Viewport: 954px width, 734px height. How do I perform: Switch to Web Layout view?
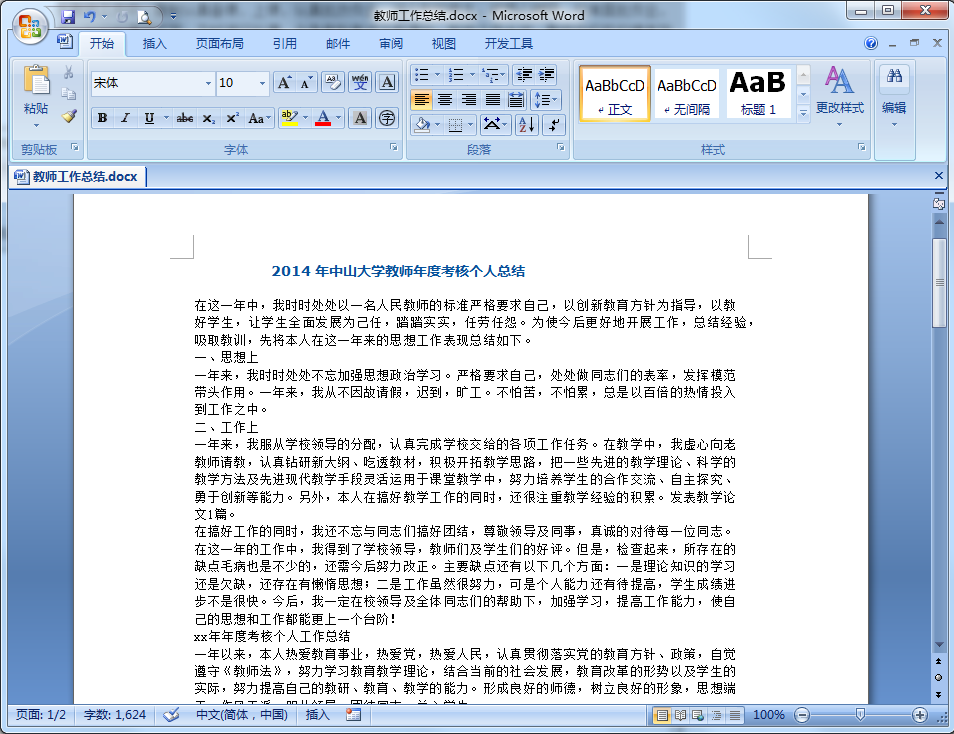[x=698, y=715]
